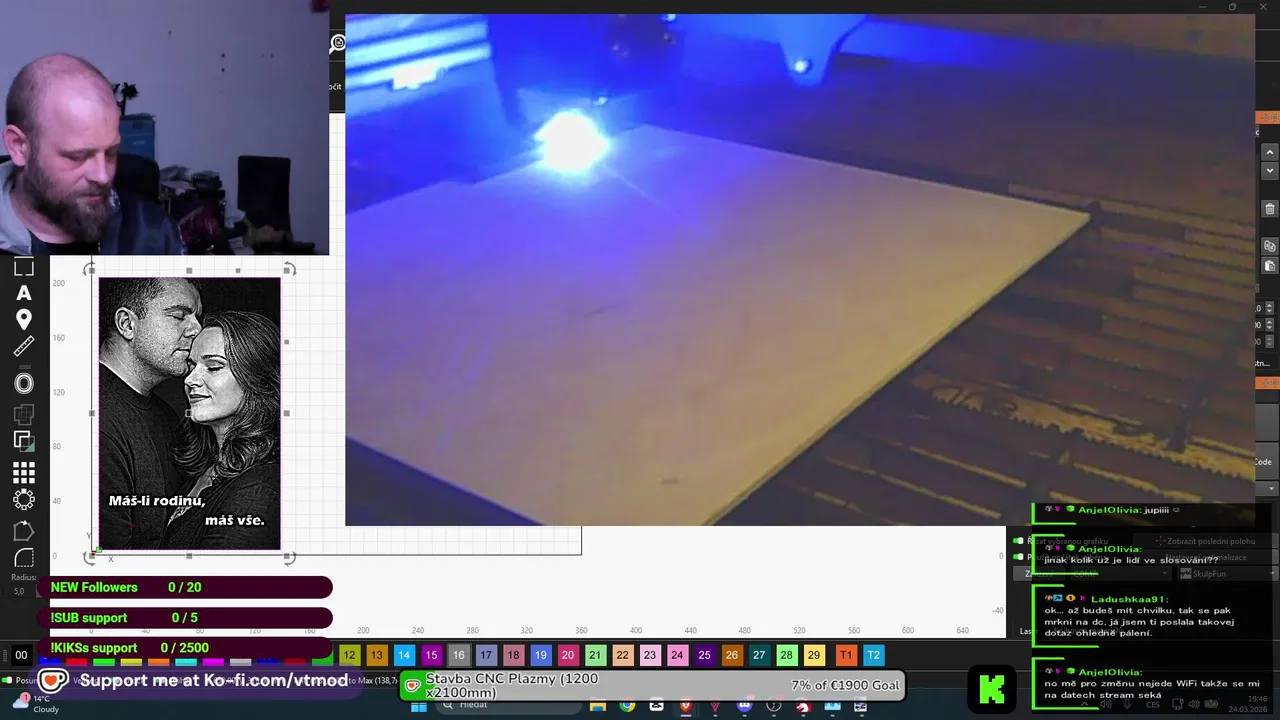Screen dimensions: 1280x720
Task: Open Chrome from the taskbar
Action: (627, 706)
